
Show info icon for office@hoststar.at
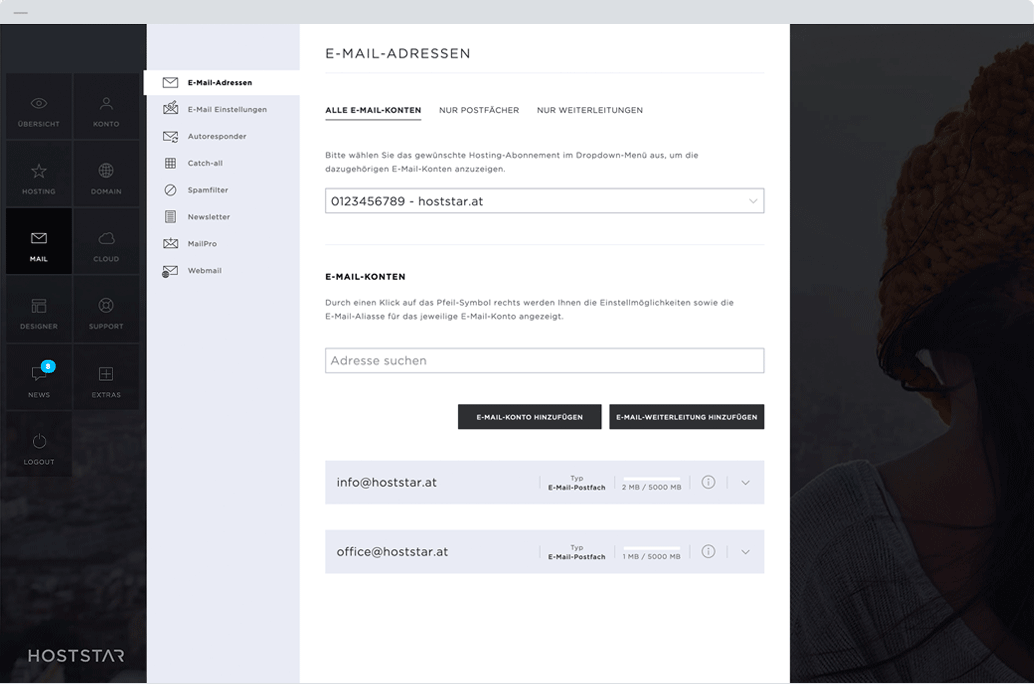pyautogui.click(x=708, y=552)
